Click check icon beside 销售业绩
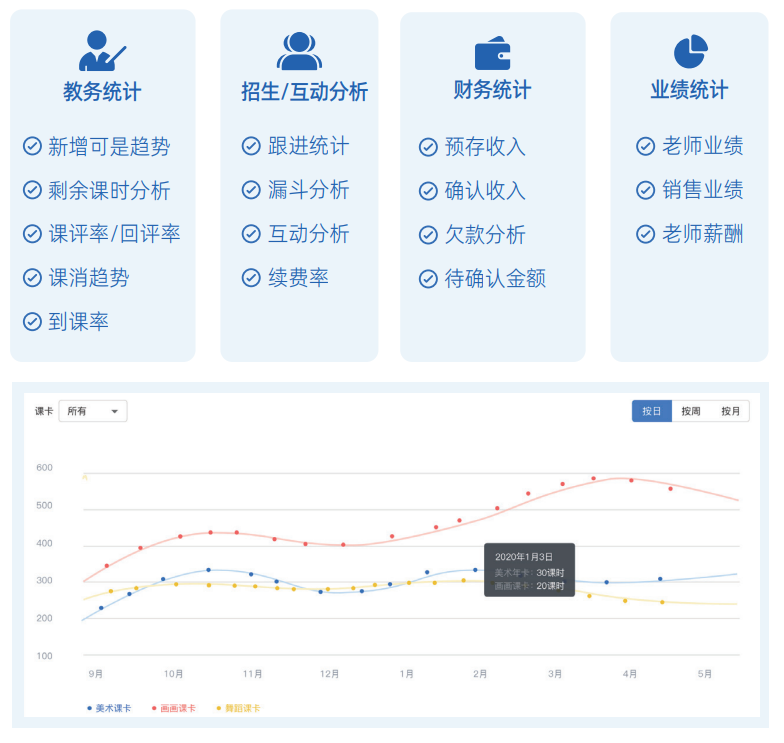 coord(646,190)
